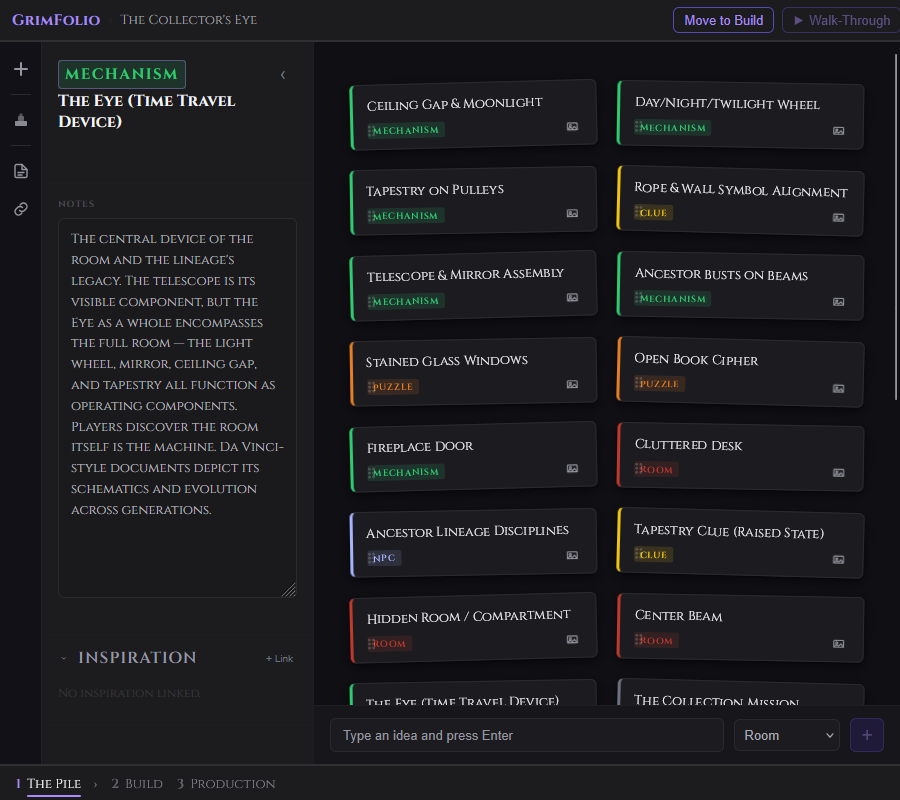Open the document notes icon in sidebar
The height and width of the screenshot is (800, 900).
click(21, 171)
